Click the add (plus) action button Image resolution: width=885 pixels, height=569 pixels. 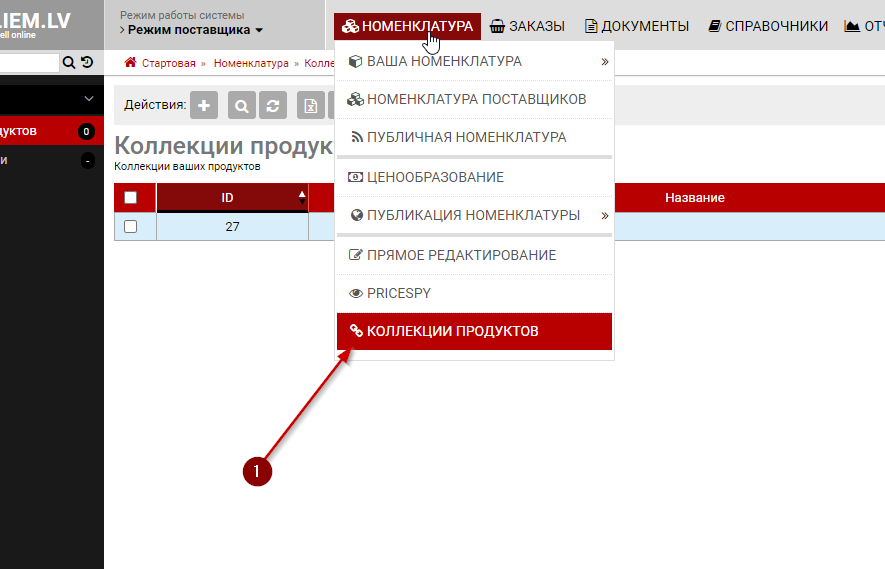pos(204,105)
